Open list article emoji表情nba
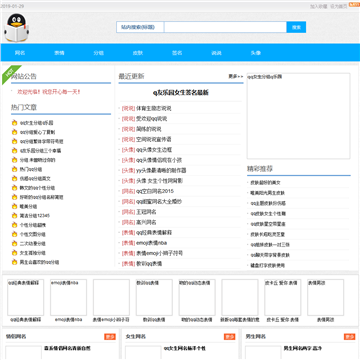The width and height of the screenshot is (360, 360). point(152,243)
